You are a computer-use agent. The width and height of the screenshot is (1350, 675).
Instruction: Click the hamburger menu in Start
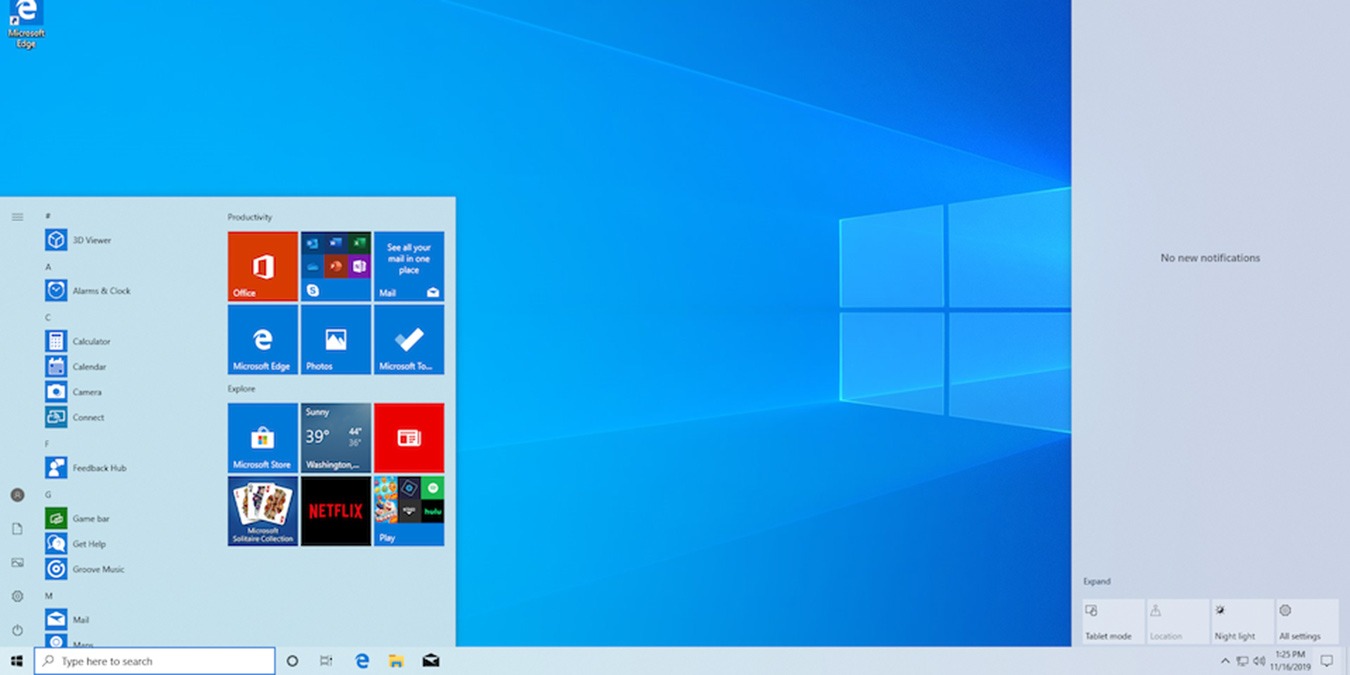[16, 215]
